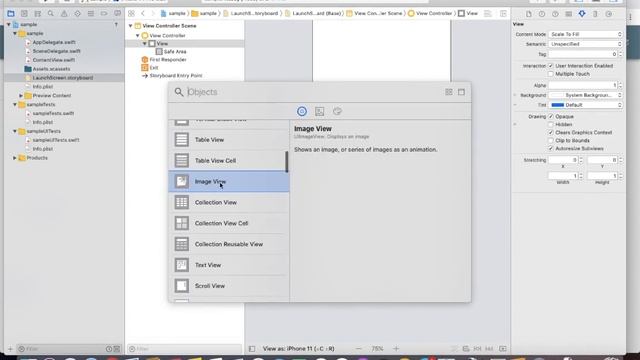Open the Connections inspector icon

(x=609, y=14)
